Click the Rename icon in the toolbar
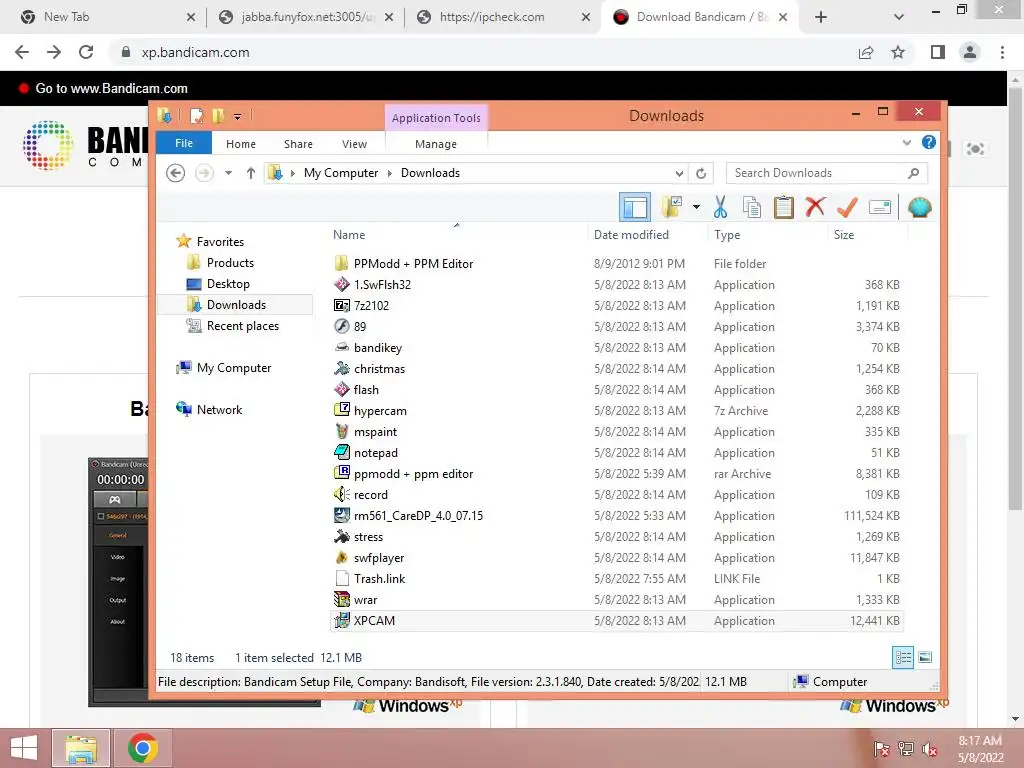 click(880, 208)
